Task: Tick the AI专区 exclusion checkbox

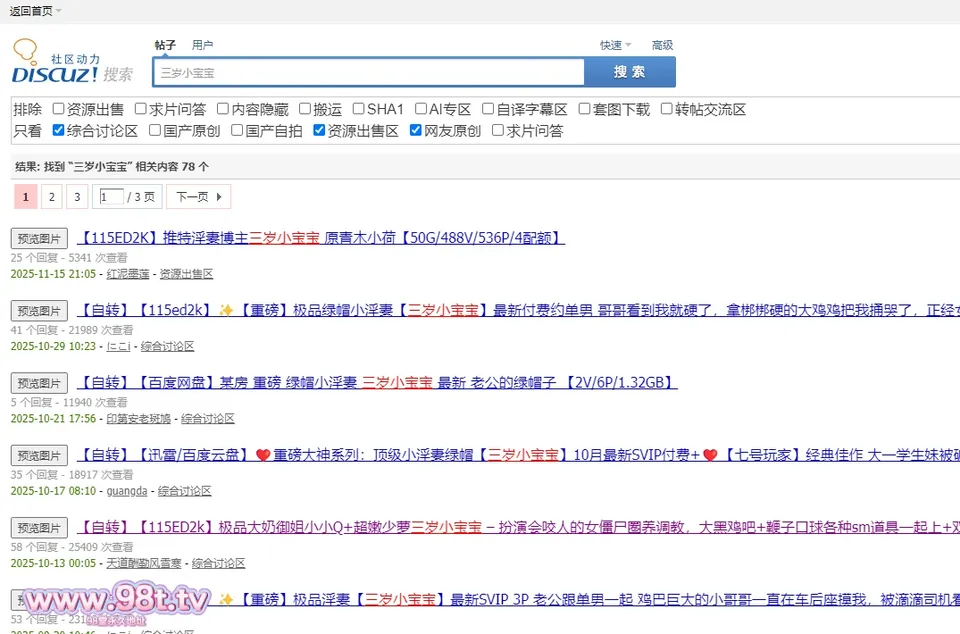Action: click(x=421, y=109)
